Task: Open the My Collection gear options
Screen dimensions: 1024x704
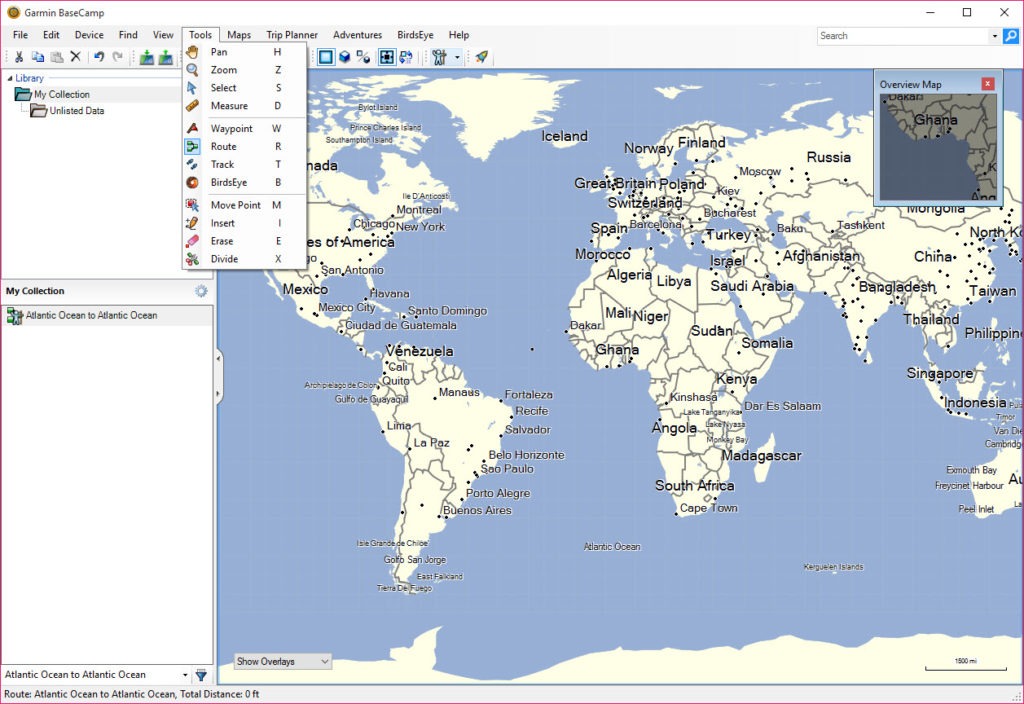Action: [201, 291]
